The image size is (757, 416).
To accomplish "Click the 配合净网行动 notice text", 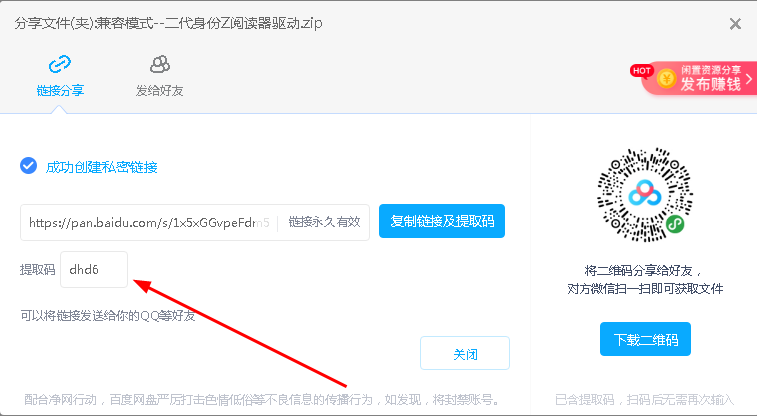I will click(x=264, y=400).
